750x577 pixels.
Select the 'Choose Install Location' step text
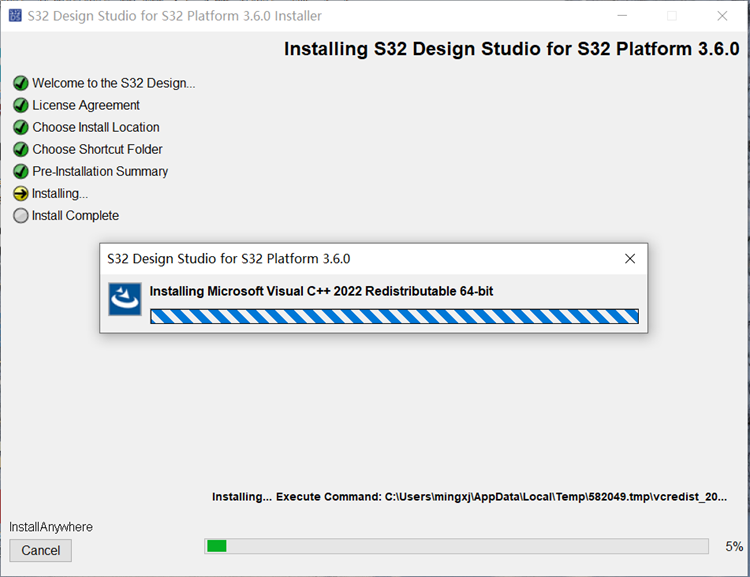96,127
